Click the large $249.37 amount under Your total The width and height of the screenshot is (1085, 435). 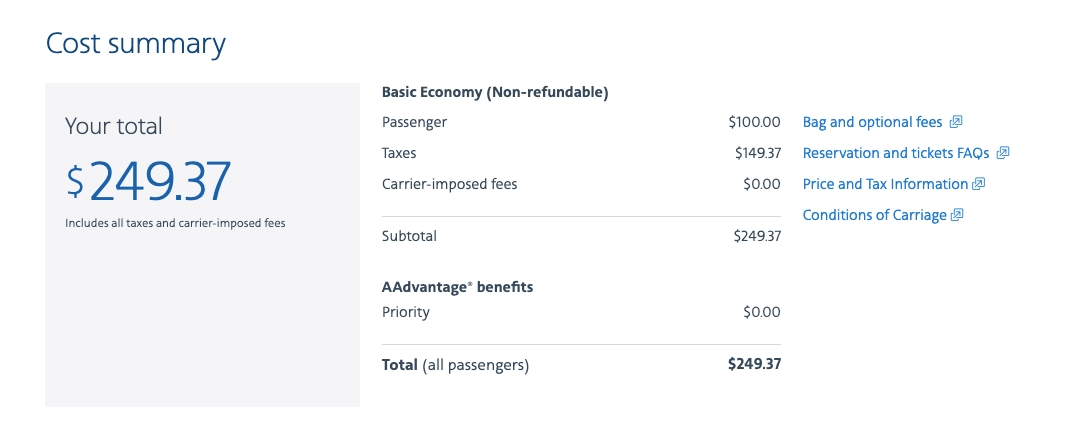pos(149,181)
